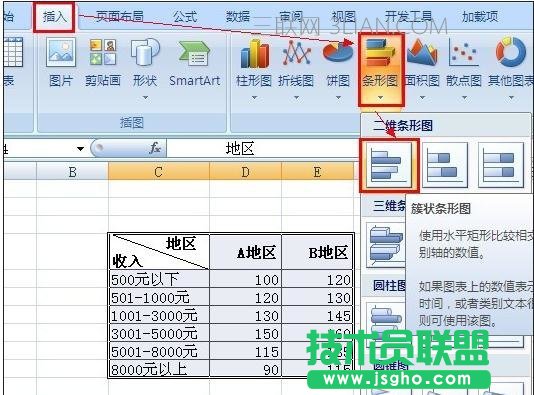Click the 散点图 scatter chart icon
This screenshot has width=534, height=395.
464,52
